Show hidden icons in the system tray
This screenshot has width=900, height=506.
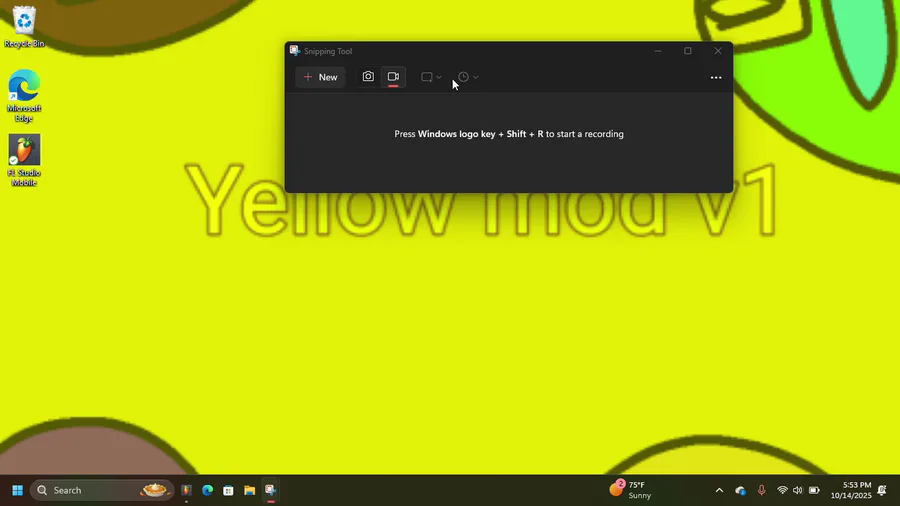pyautogui.click(x=719, y=491)
